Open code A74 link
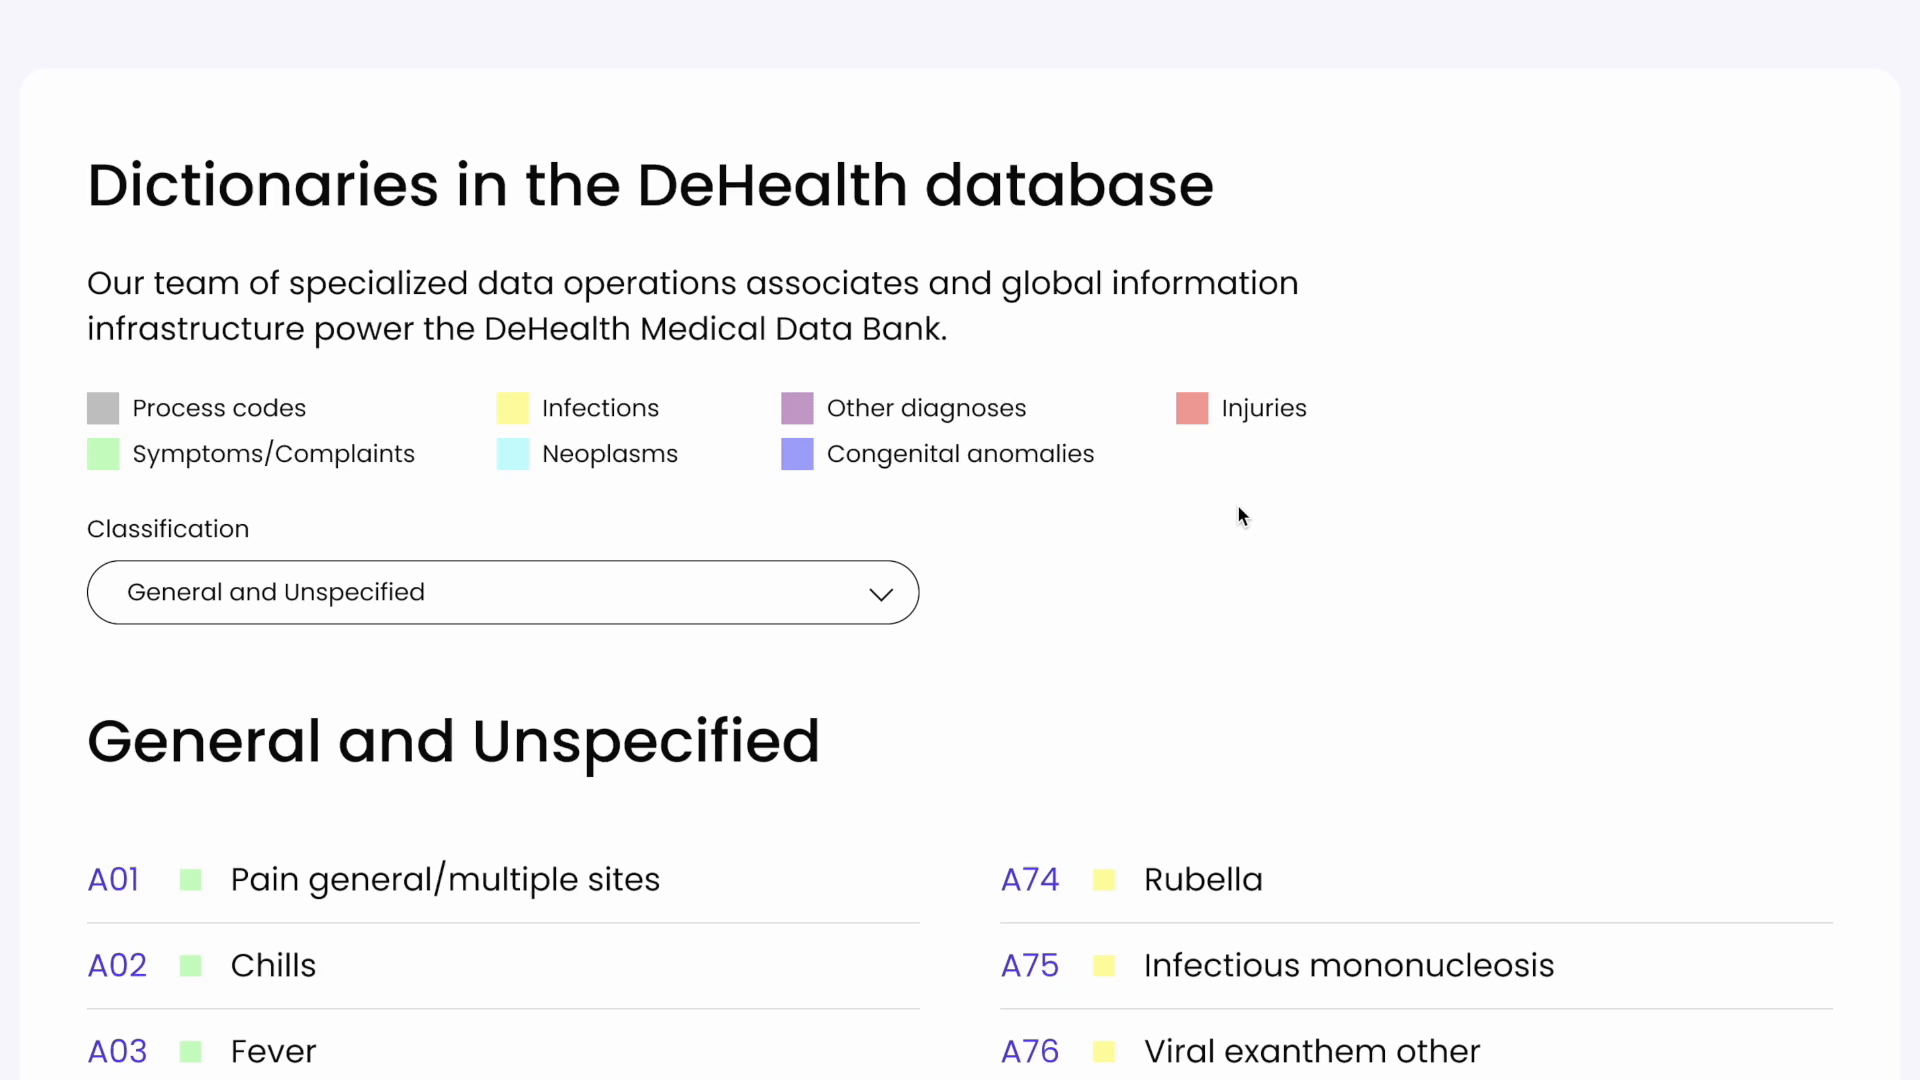 click(x=1030, y=880)
